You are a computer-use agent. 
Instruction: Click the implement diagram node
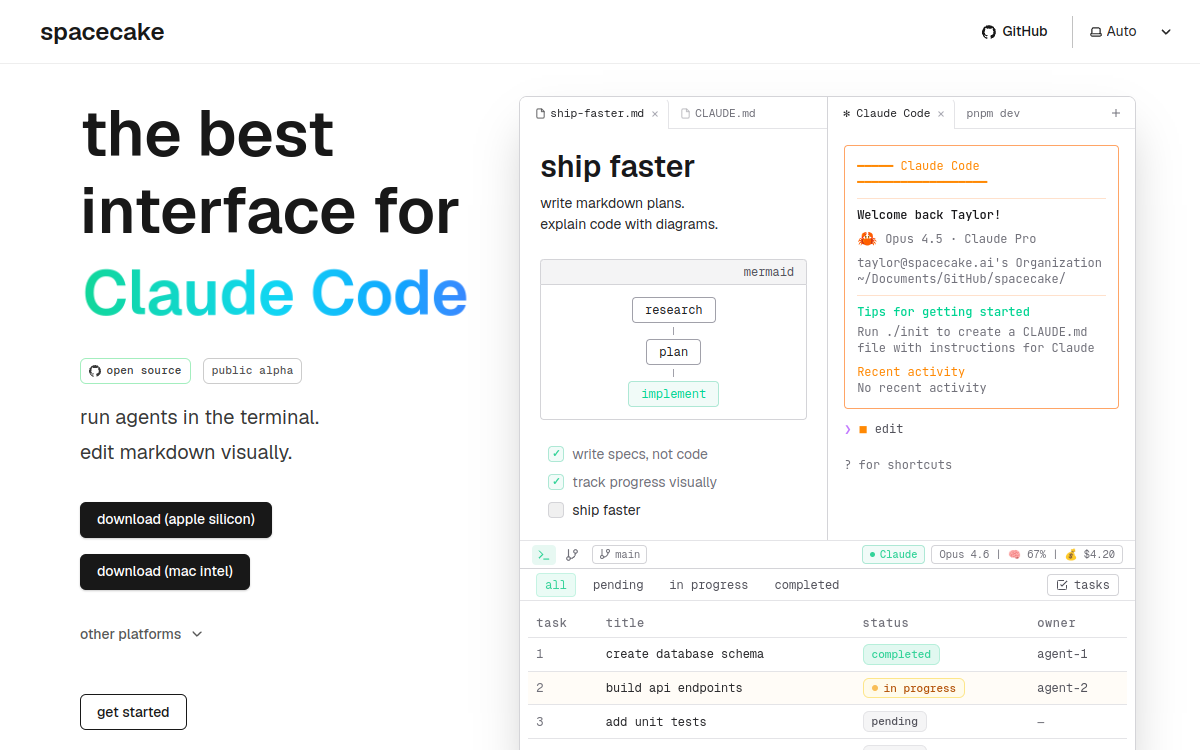674,394
